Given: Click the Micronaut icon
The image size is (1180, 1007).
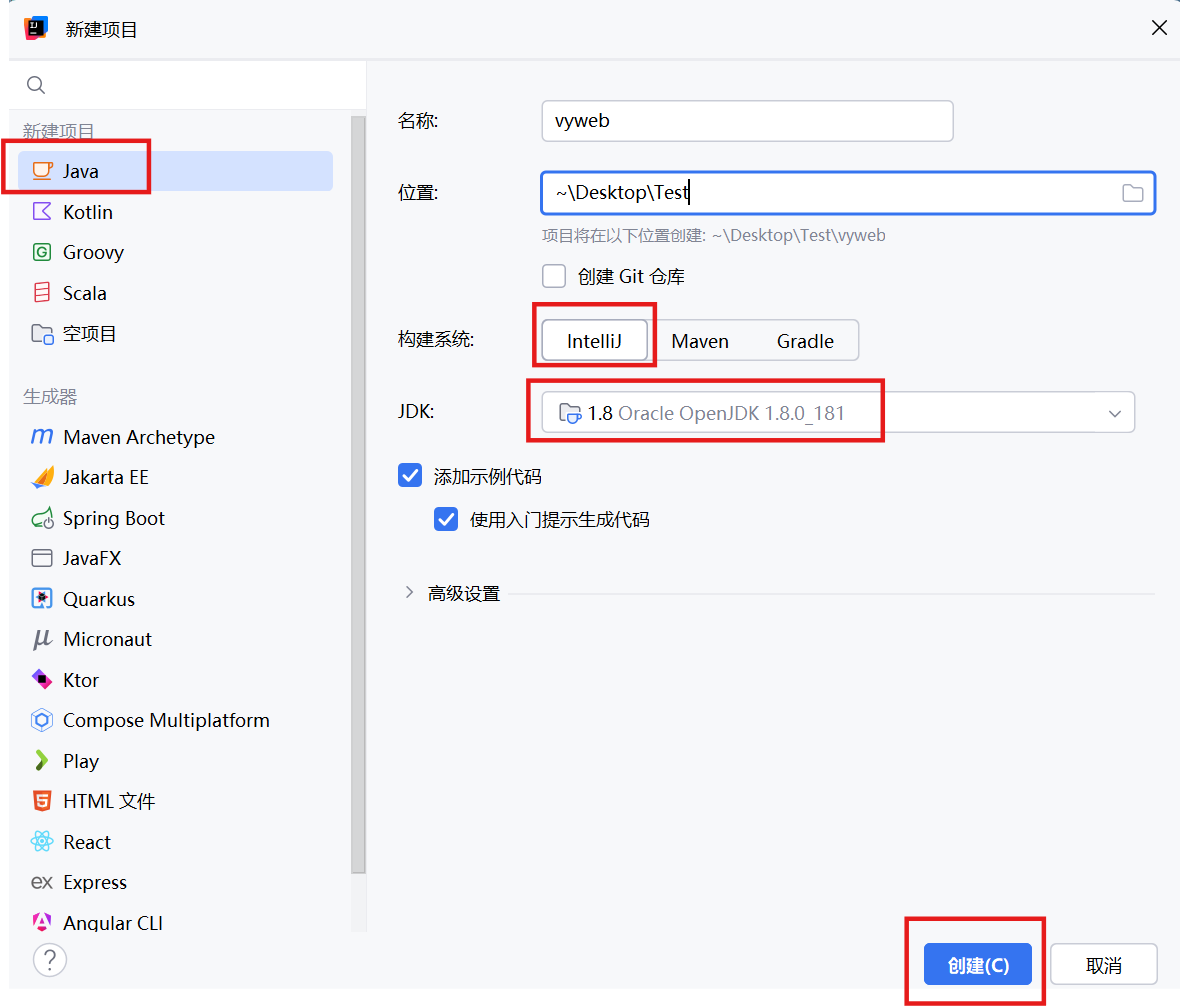Looking at the screenshot, I should coord(42,639).
